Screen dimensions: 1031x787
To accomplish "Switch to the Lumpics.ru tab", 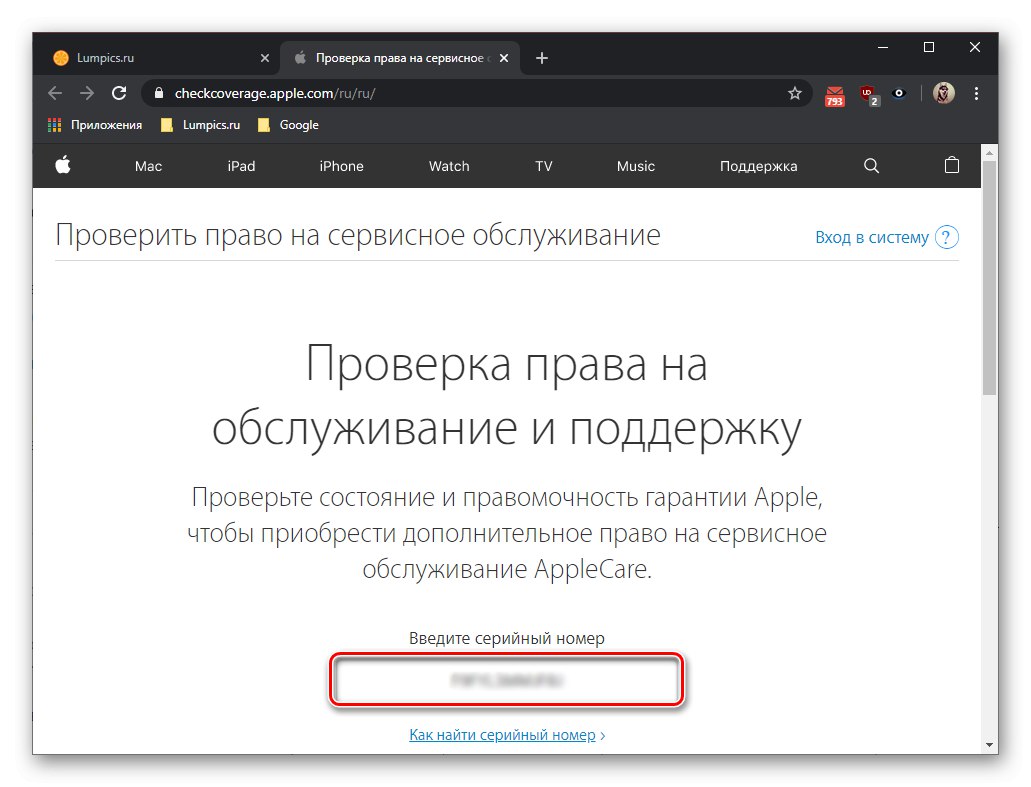I will point(159,58).
